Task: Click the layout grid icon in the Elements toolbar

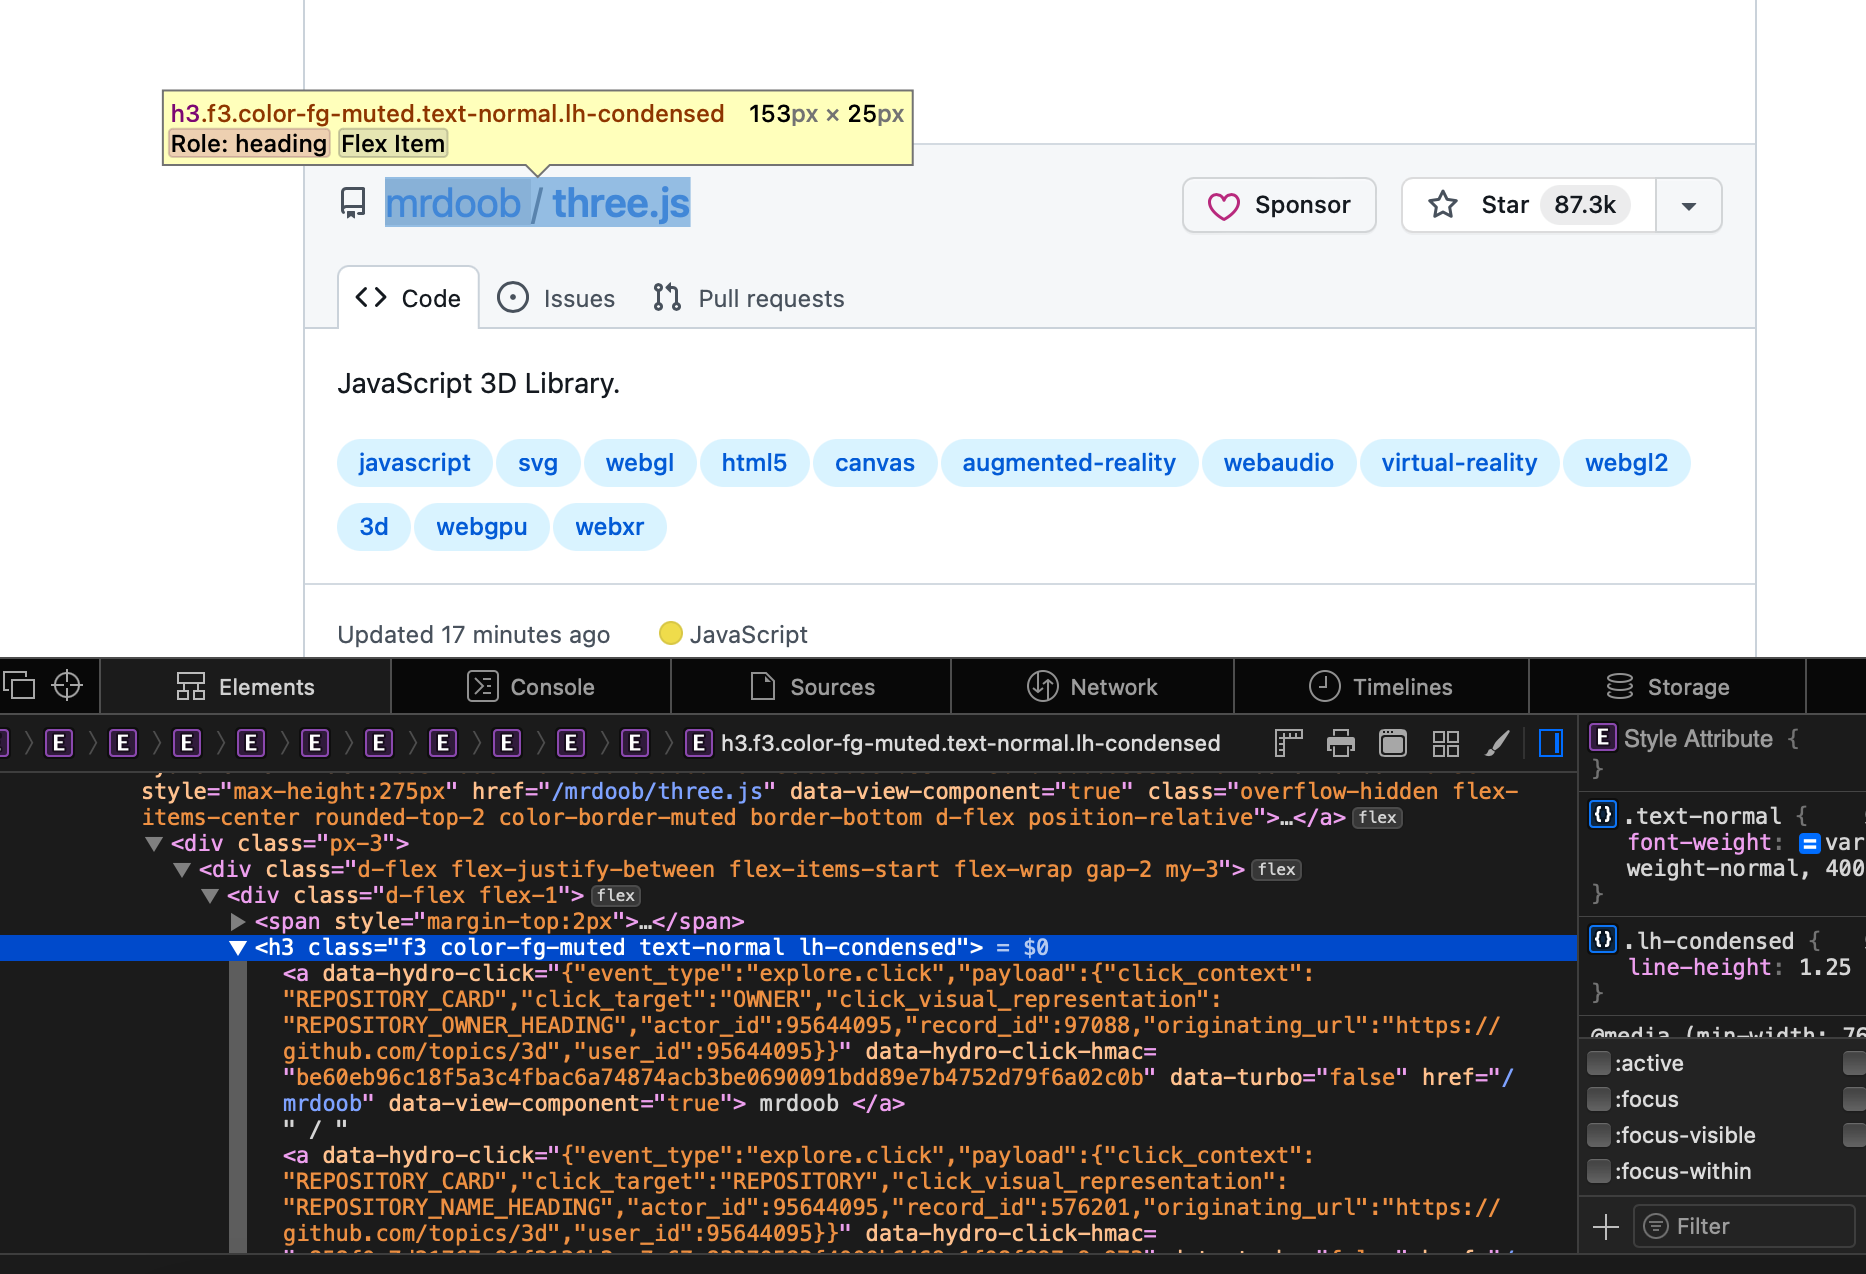Action: [x=1445, y=743]
